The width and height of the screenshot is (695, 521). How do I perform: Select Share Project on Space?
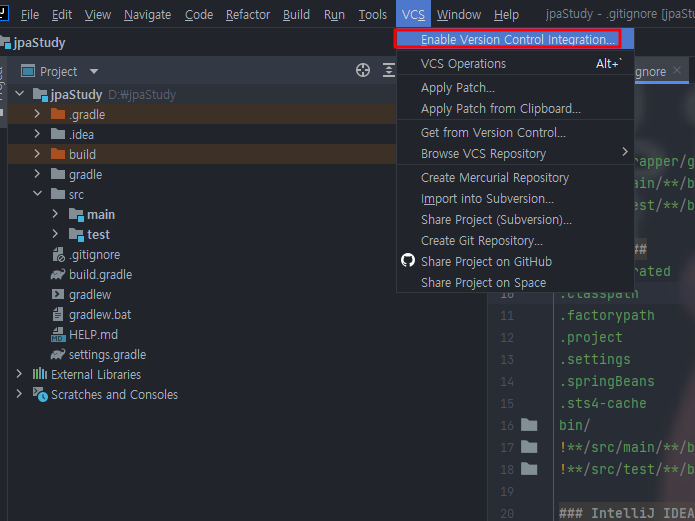(515, 282)
